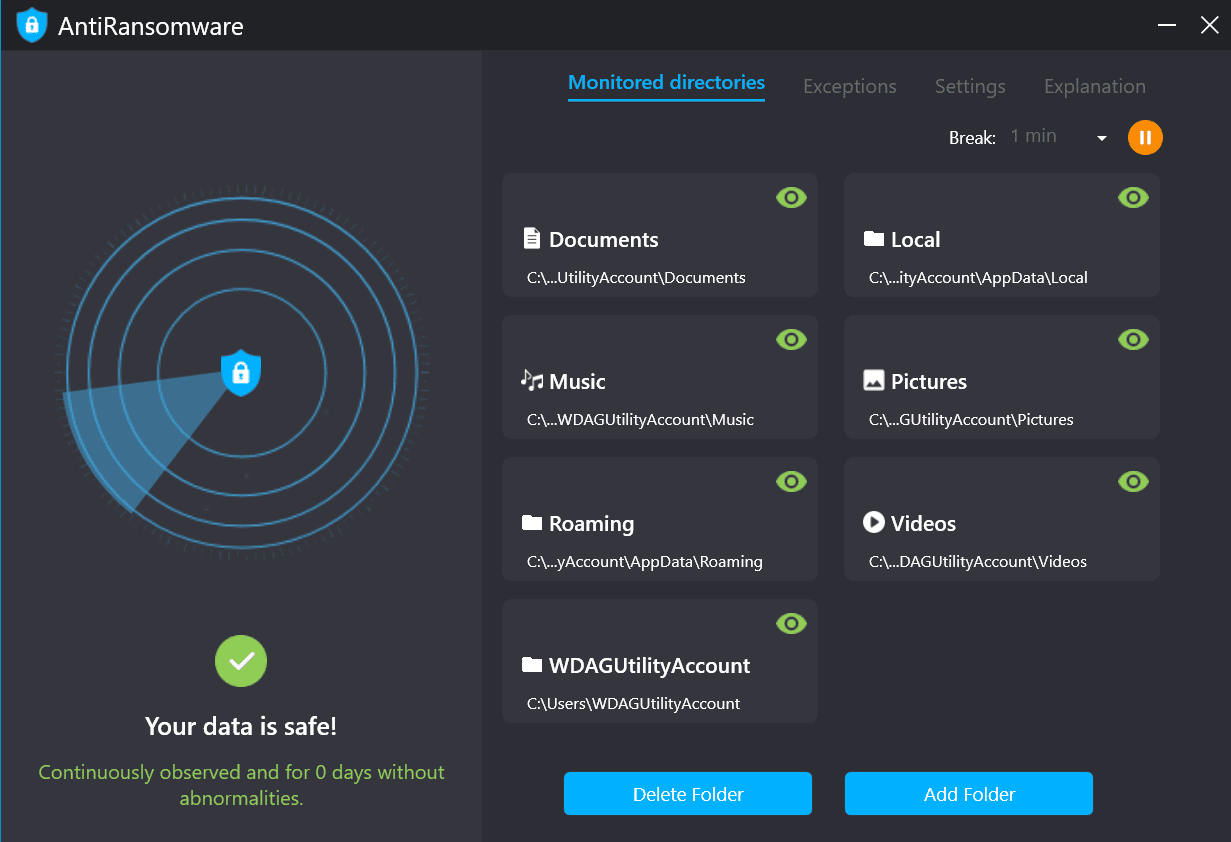Switch to the Exceptions tab
Screen dimensions: 1231x842
tap(850, 87)
